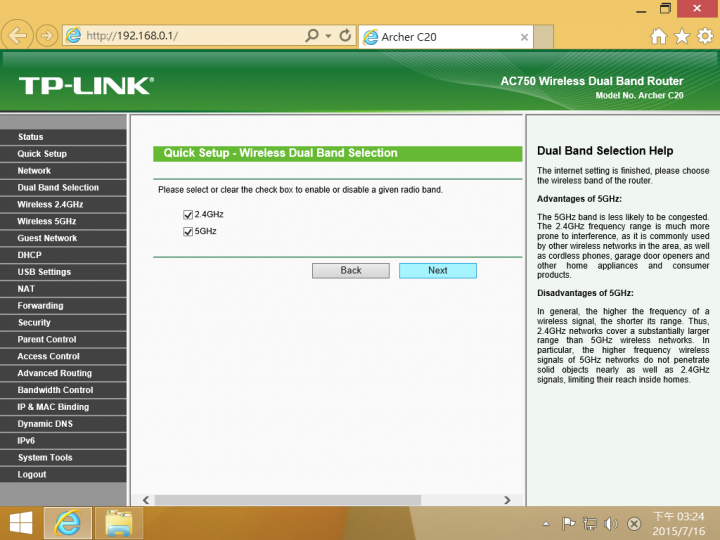Click the taskbar clock 03:24
The height and width of the screenshot is (540, 720).
point(679,517)
